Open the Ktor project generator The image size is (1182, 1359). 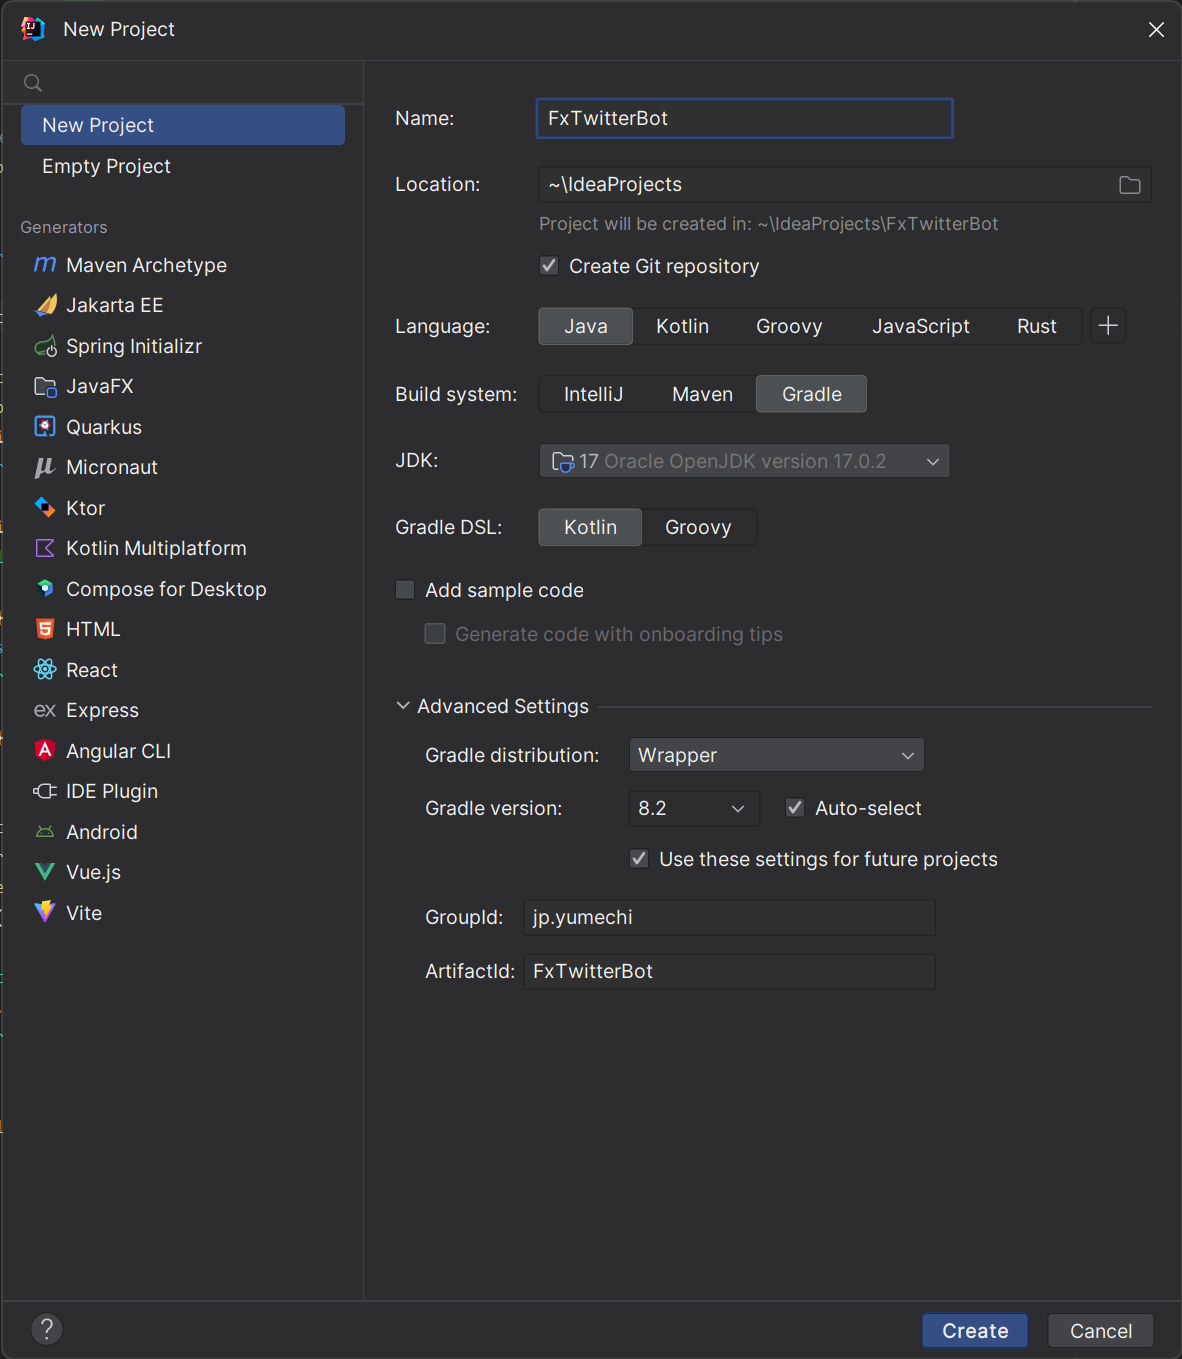[84, 507]
